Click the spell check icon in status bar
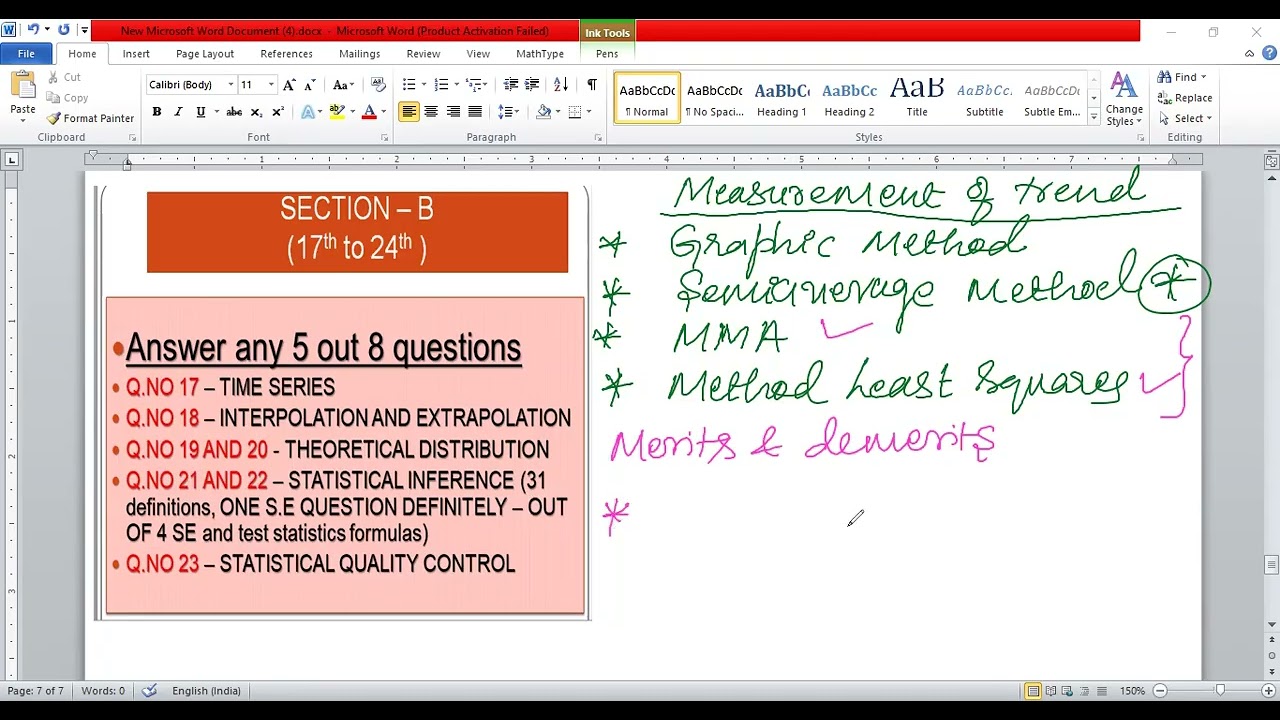The image size is (1280, 720). coord(150,691)
